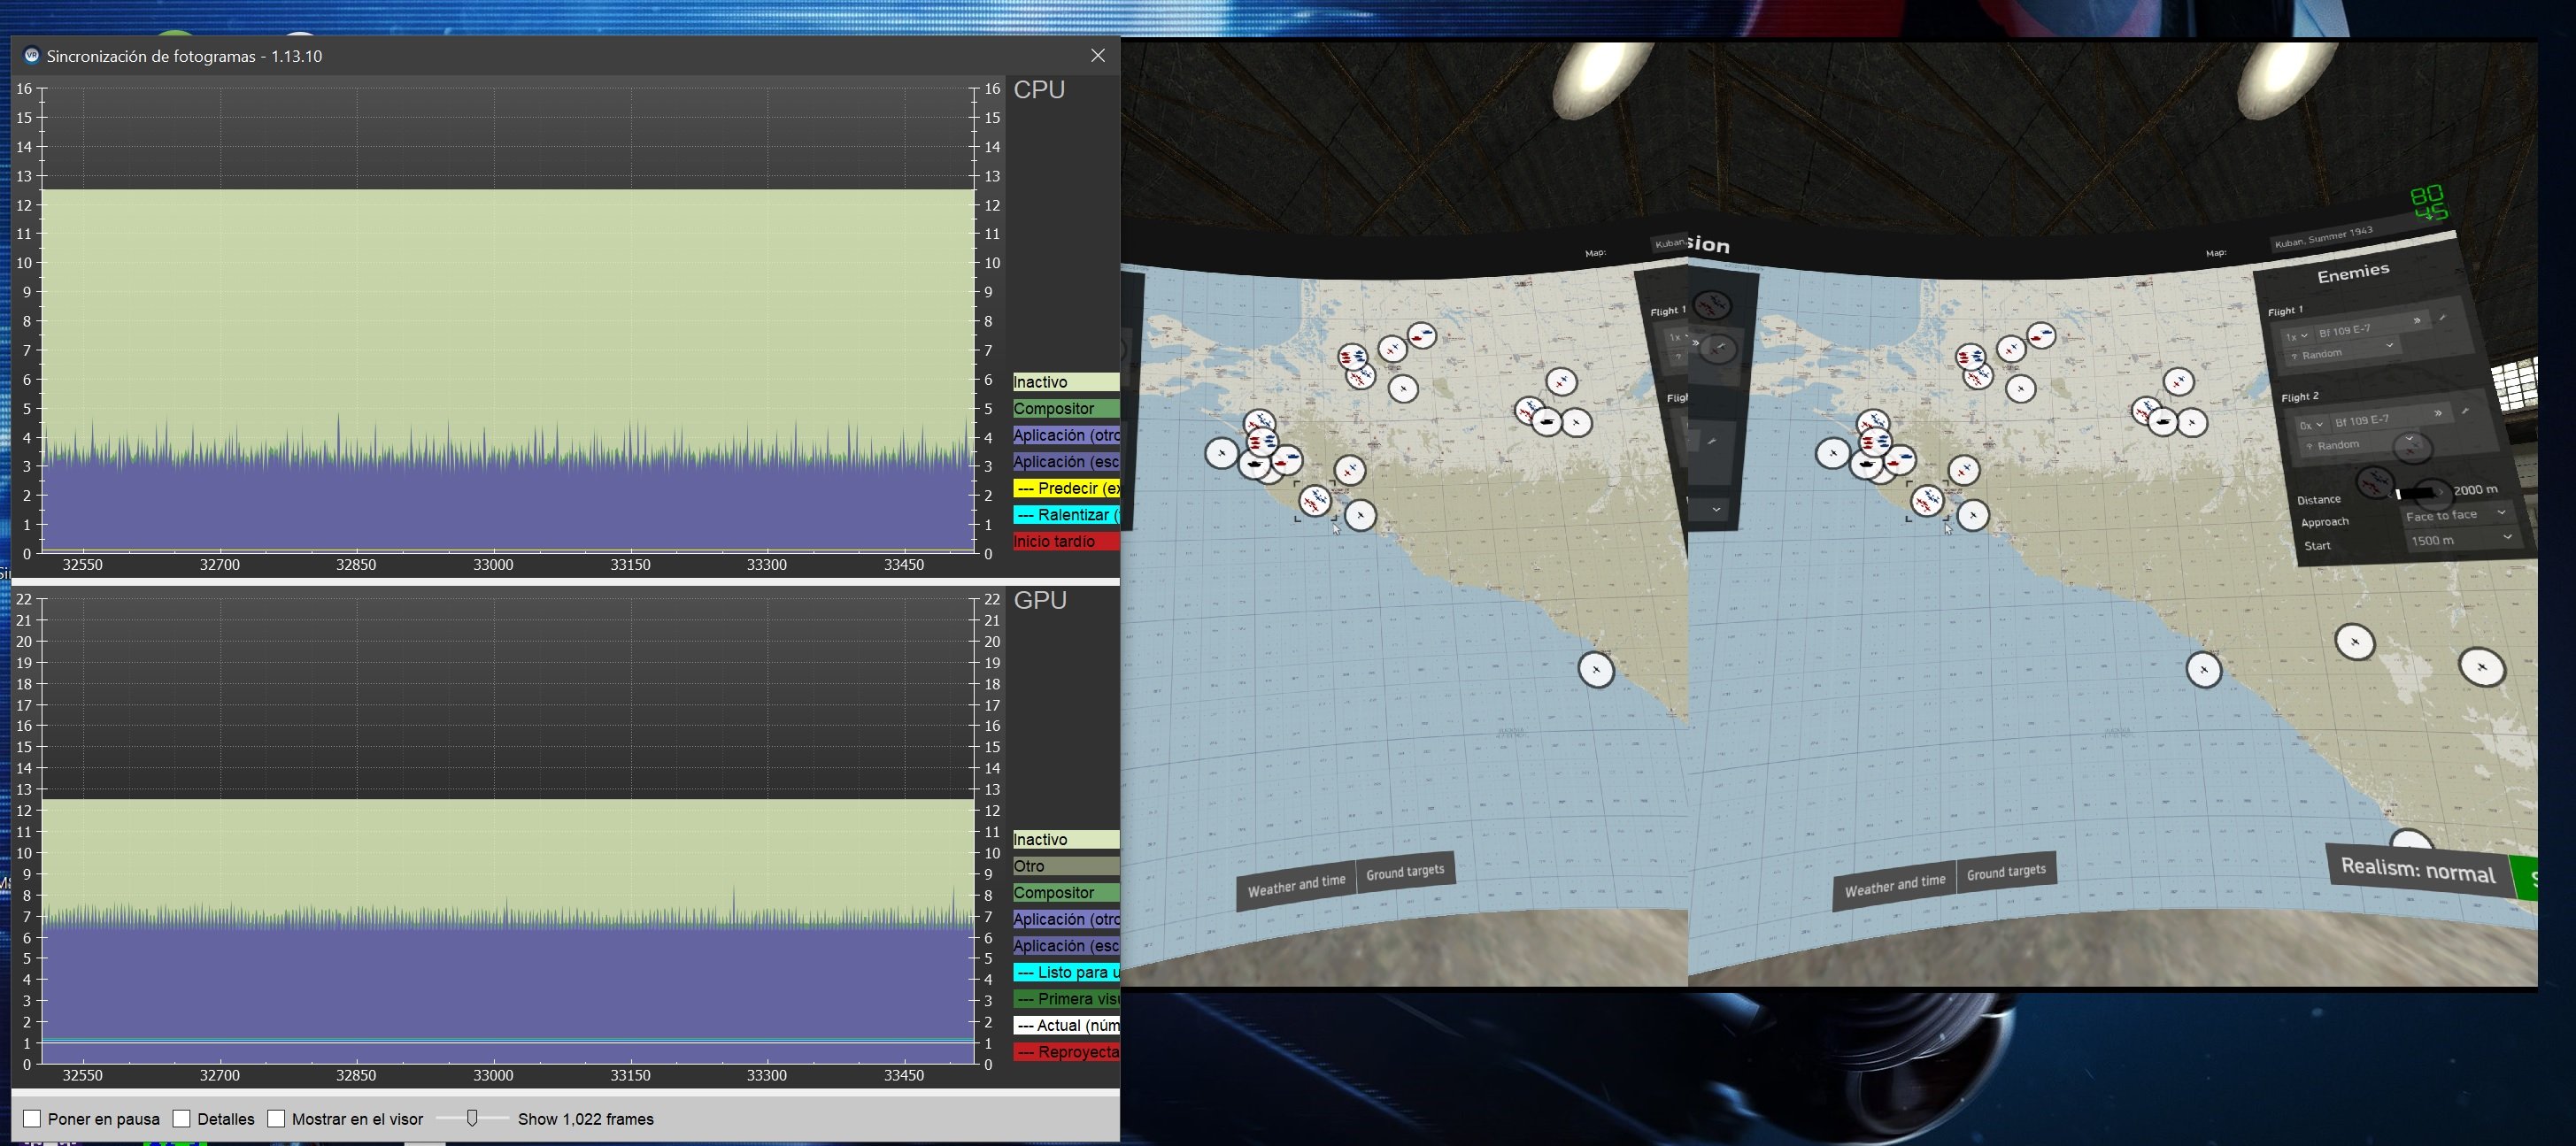Click Flight 1 double-chevron aircraft selector

pos(2417,321)
